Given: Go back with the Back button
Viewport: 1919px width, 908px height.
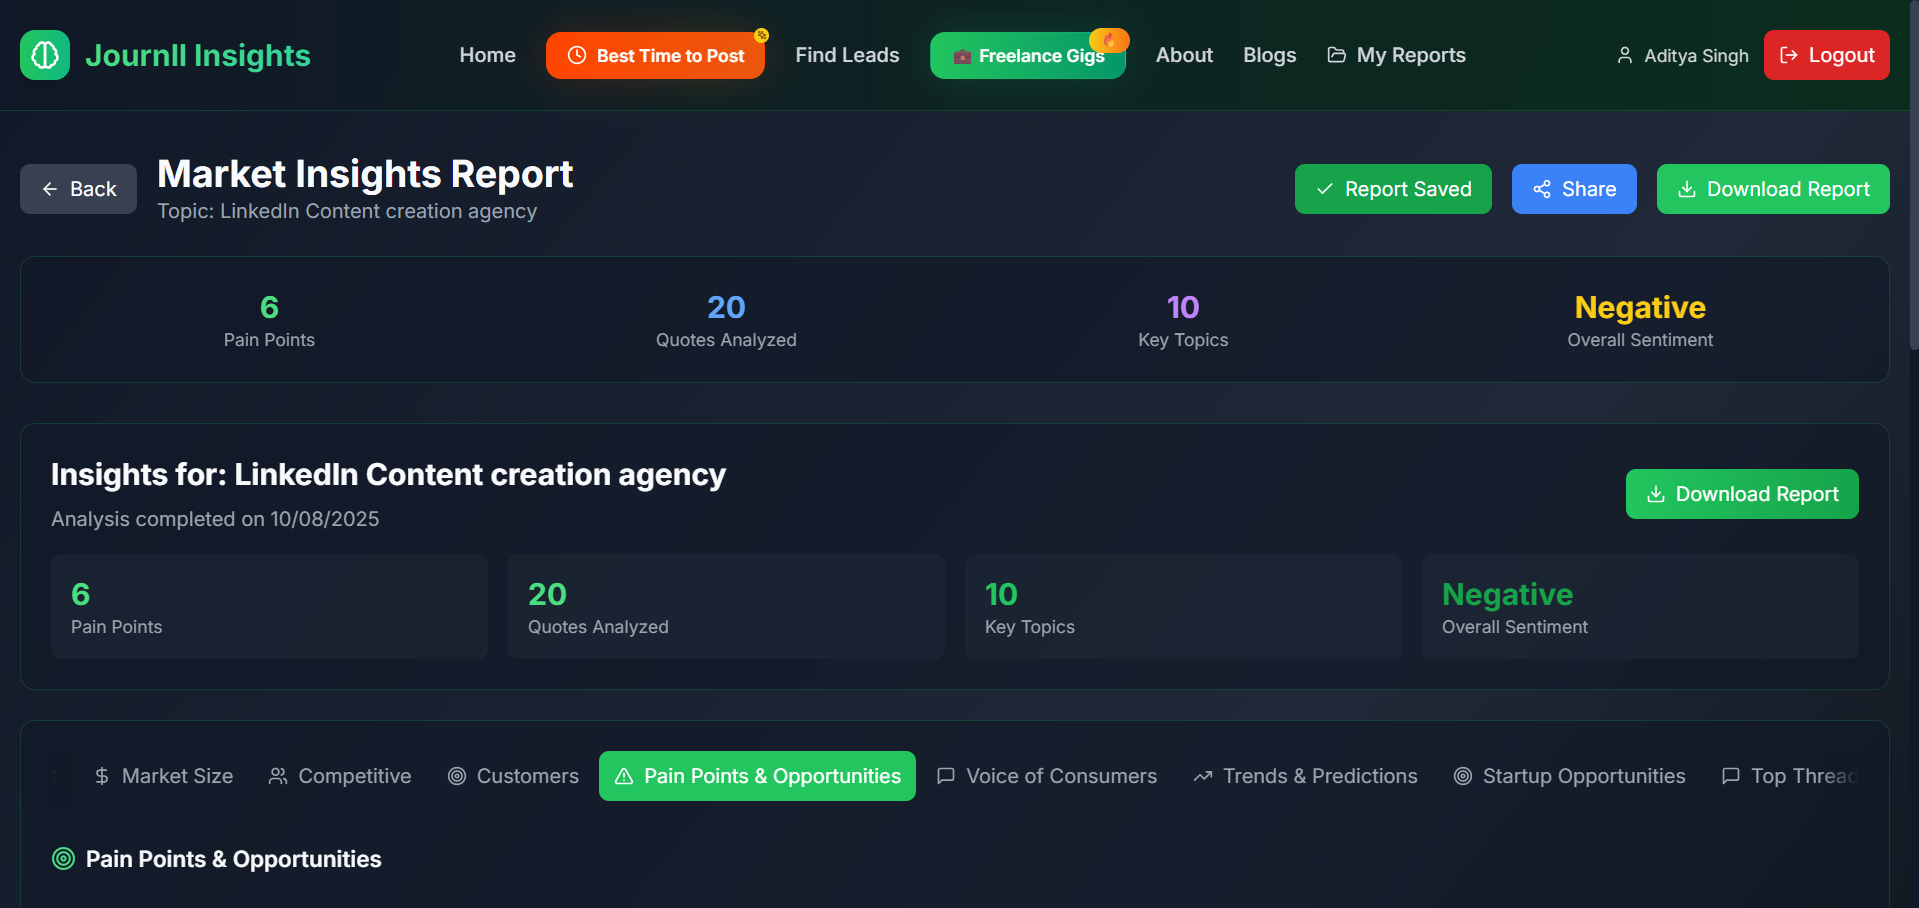Looking at the screenshot, I should click(78, 189).
